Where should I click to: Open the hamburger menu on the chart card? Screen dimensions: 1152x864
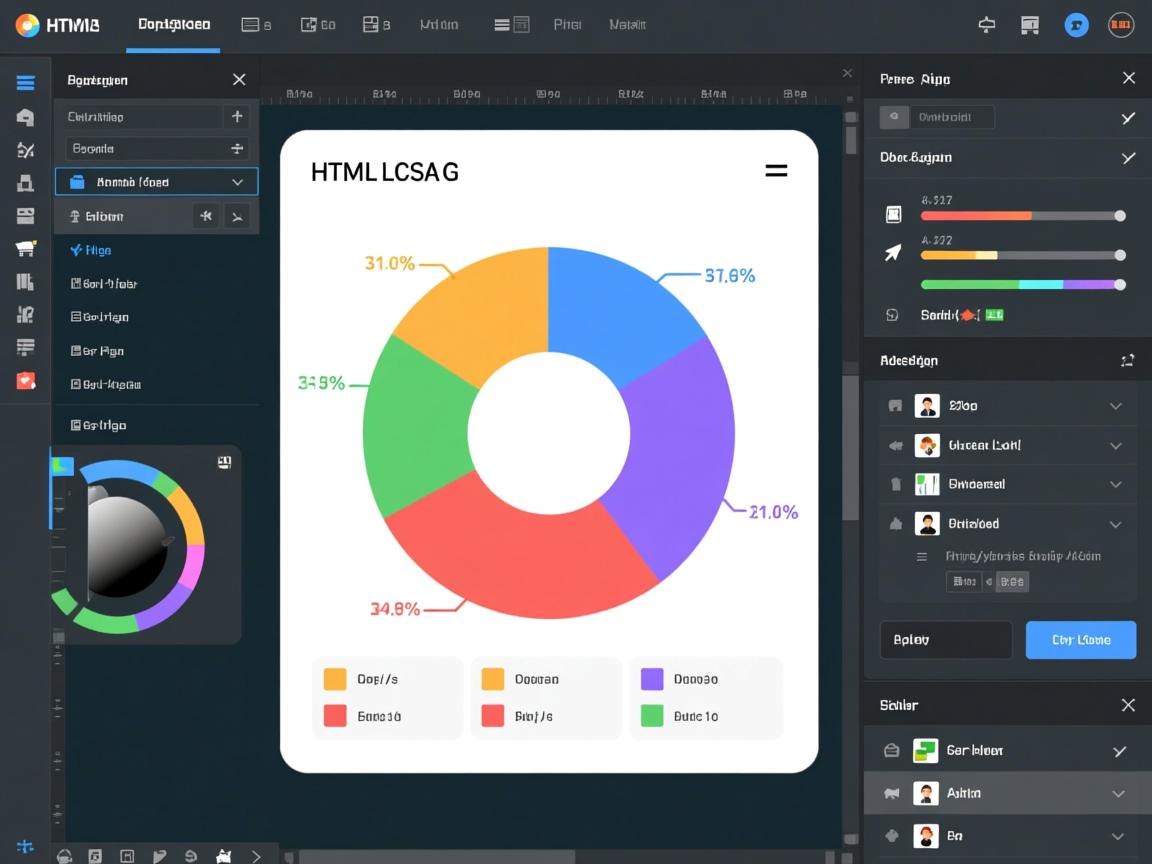[776, 171]
